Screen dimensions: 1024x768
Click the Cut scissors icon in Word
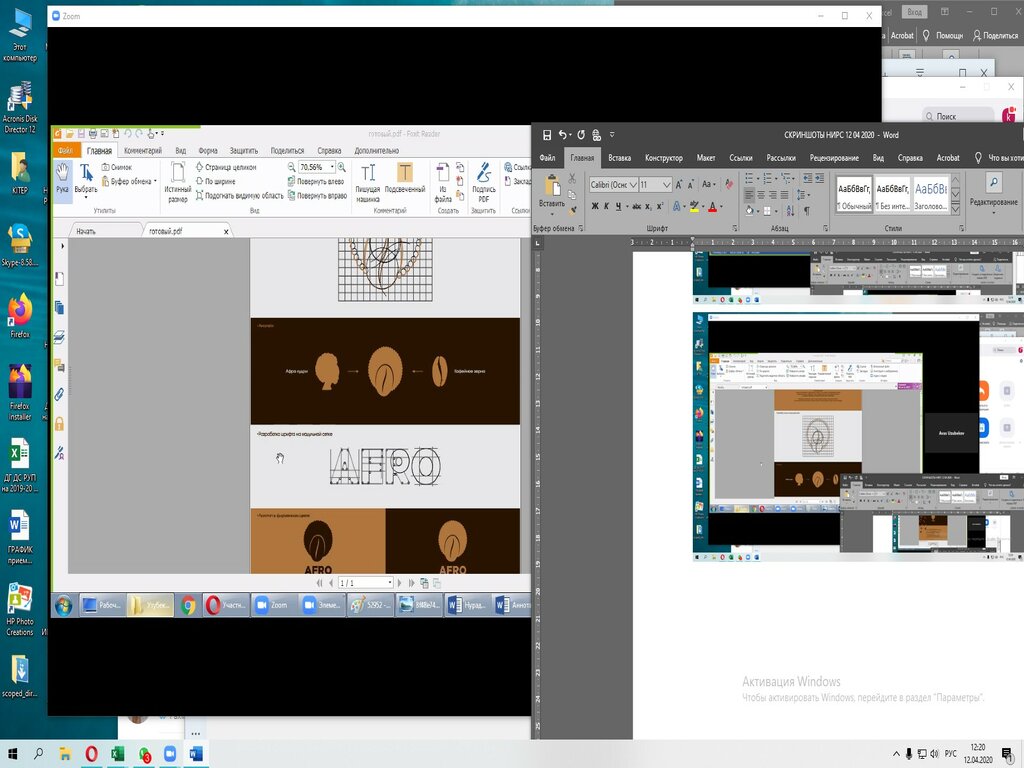[x=572, y=178]
